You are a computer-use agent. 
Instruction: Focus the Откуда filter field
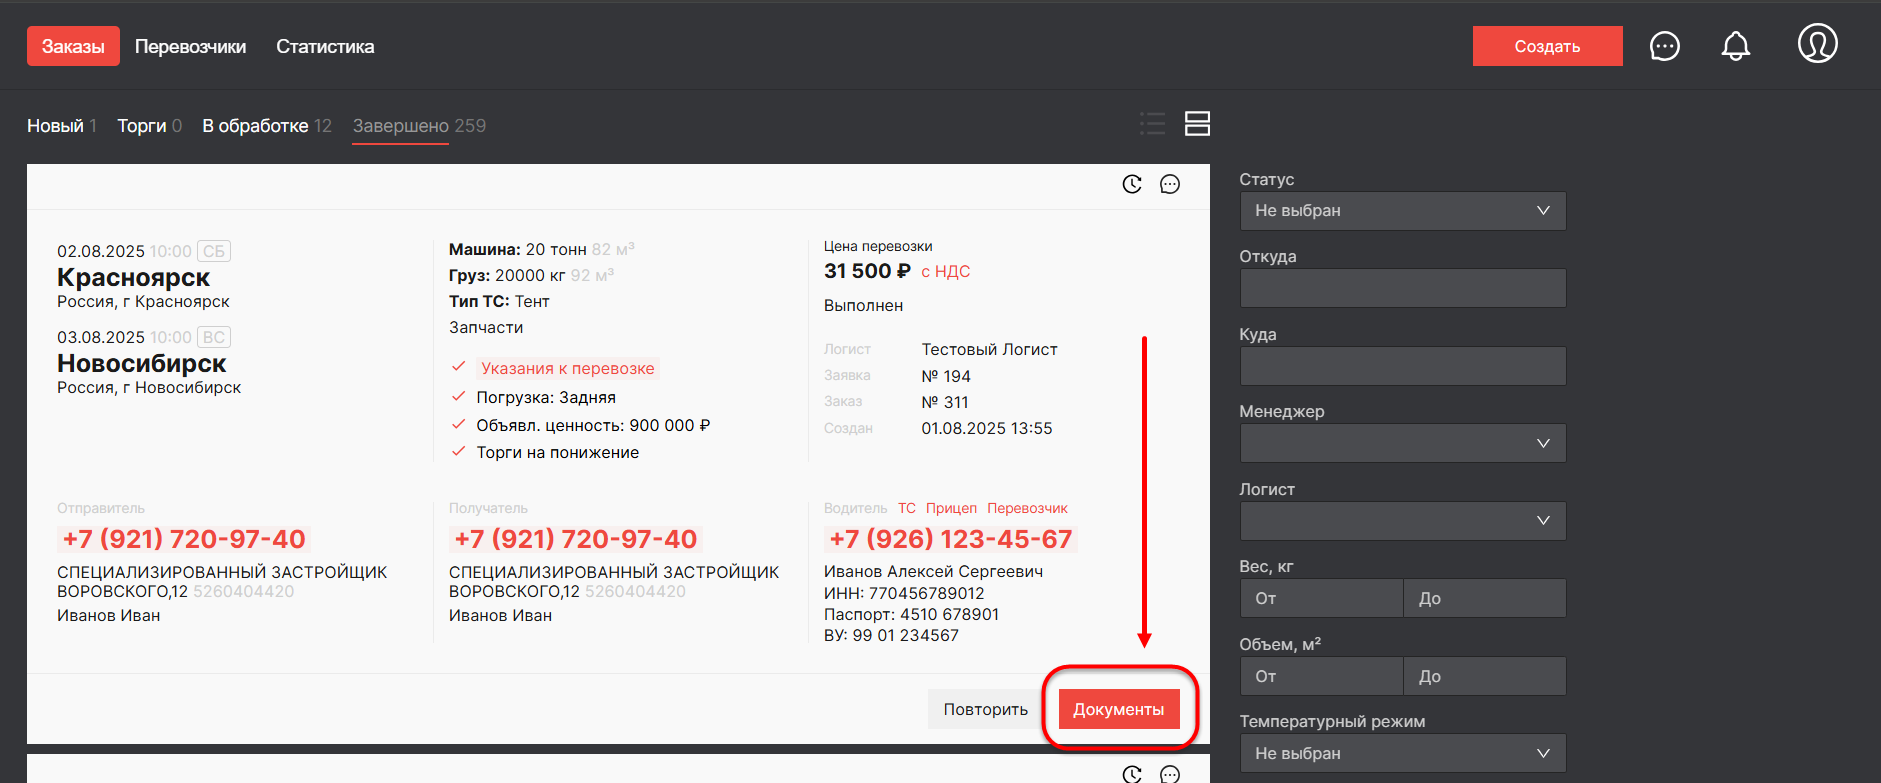(1403, 288)
